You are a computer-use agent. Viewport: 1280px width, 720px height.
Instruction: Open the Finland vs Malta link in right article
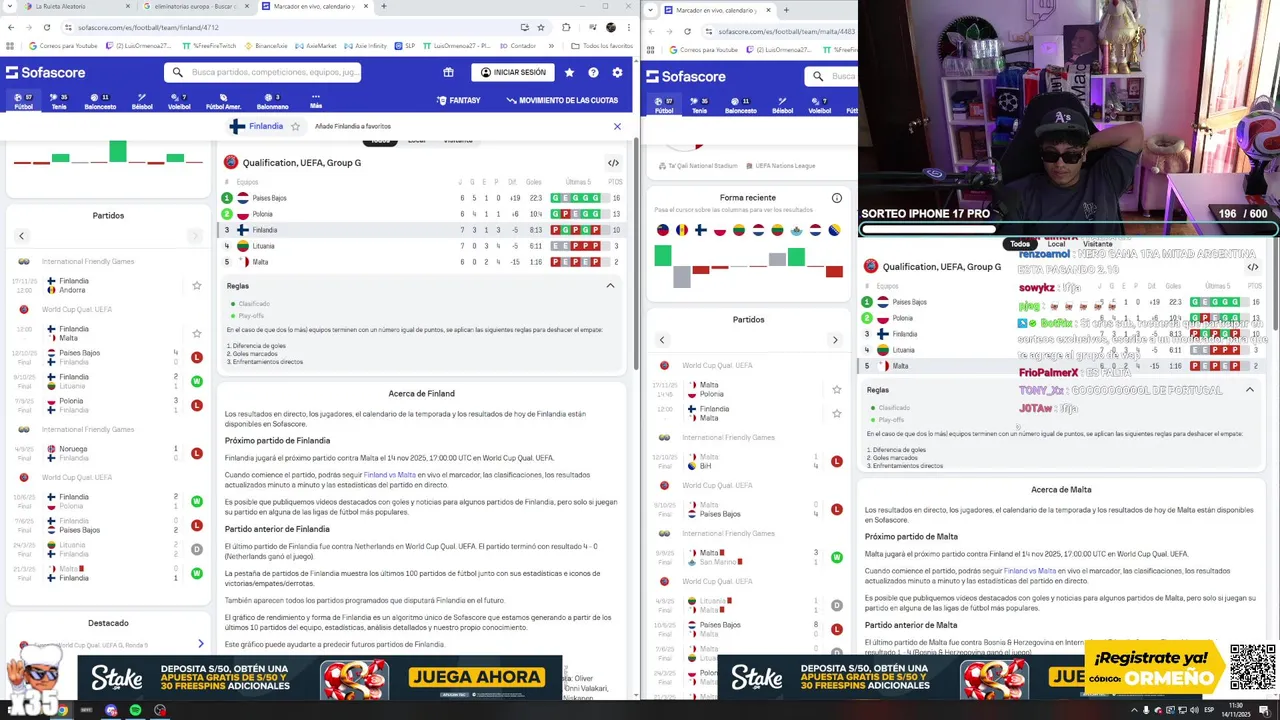(x=1030, y=571)
